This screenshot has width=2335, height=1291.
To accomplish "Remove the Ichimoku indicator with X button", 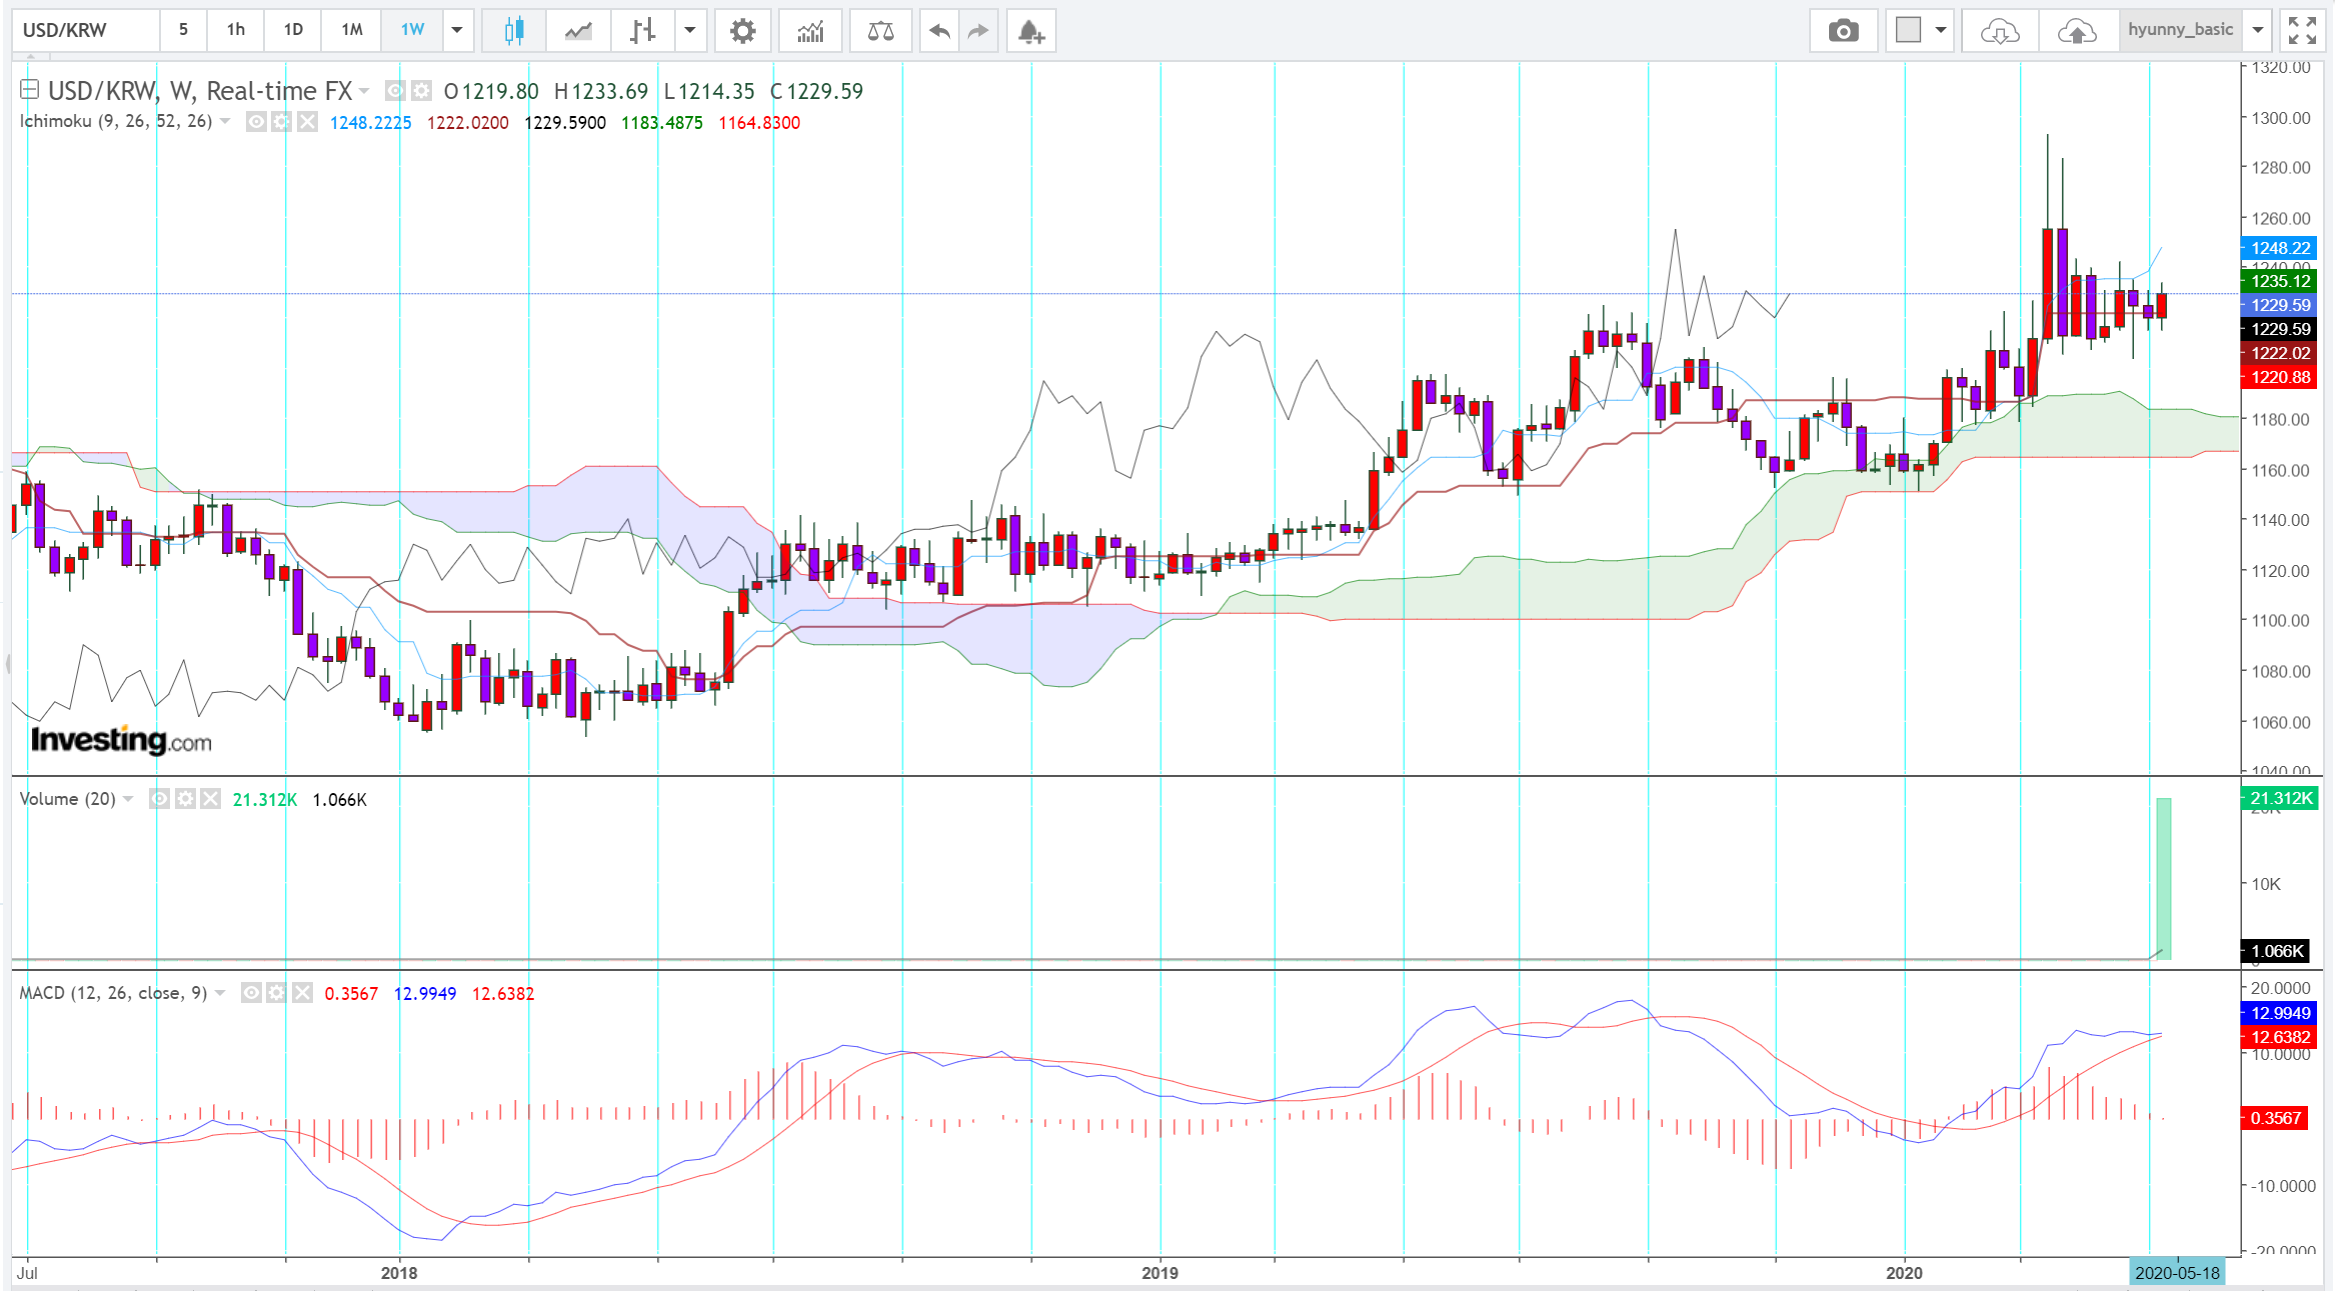I will click(307, 122).
